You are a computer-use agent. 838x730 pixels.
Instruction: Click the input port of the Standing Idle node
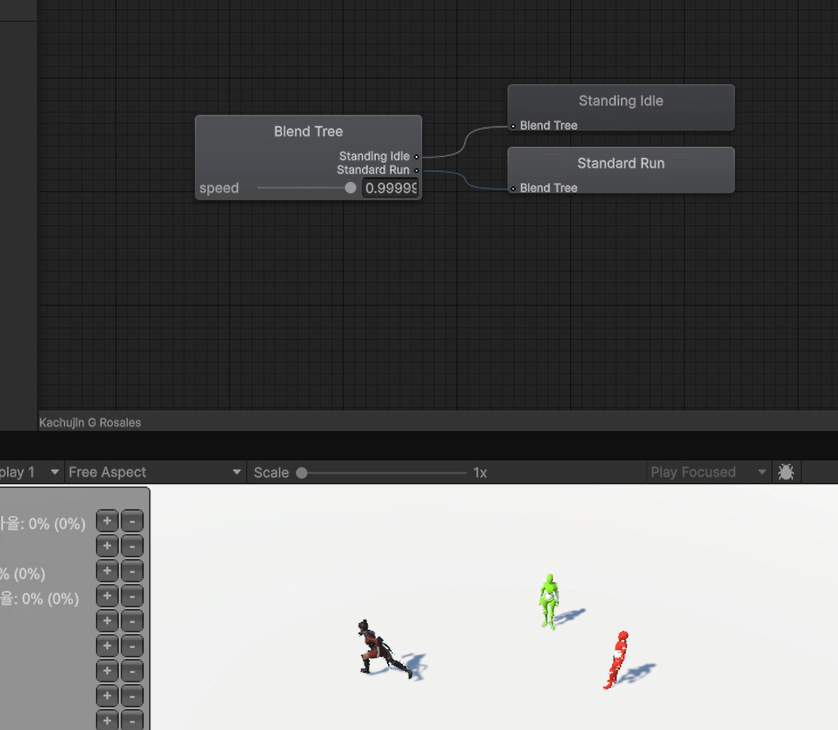pos(513,126)
